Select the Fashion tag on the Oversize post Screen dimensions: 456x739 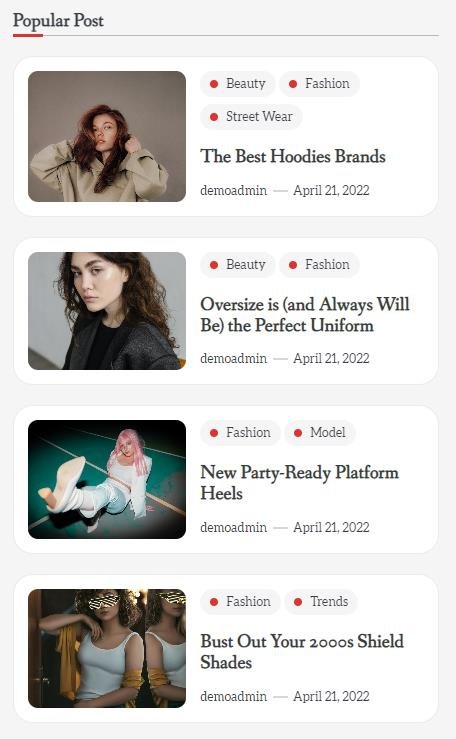(319, 265)
